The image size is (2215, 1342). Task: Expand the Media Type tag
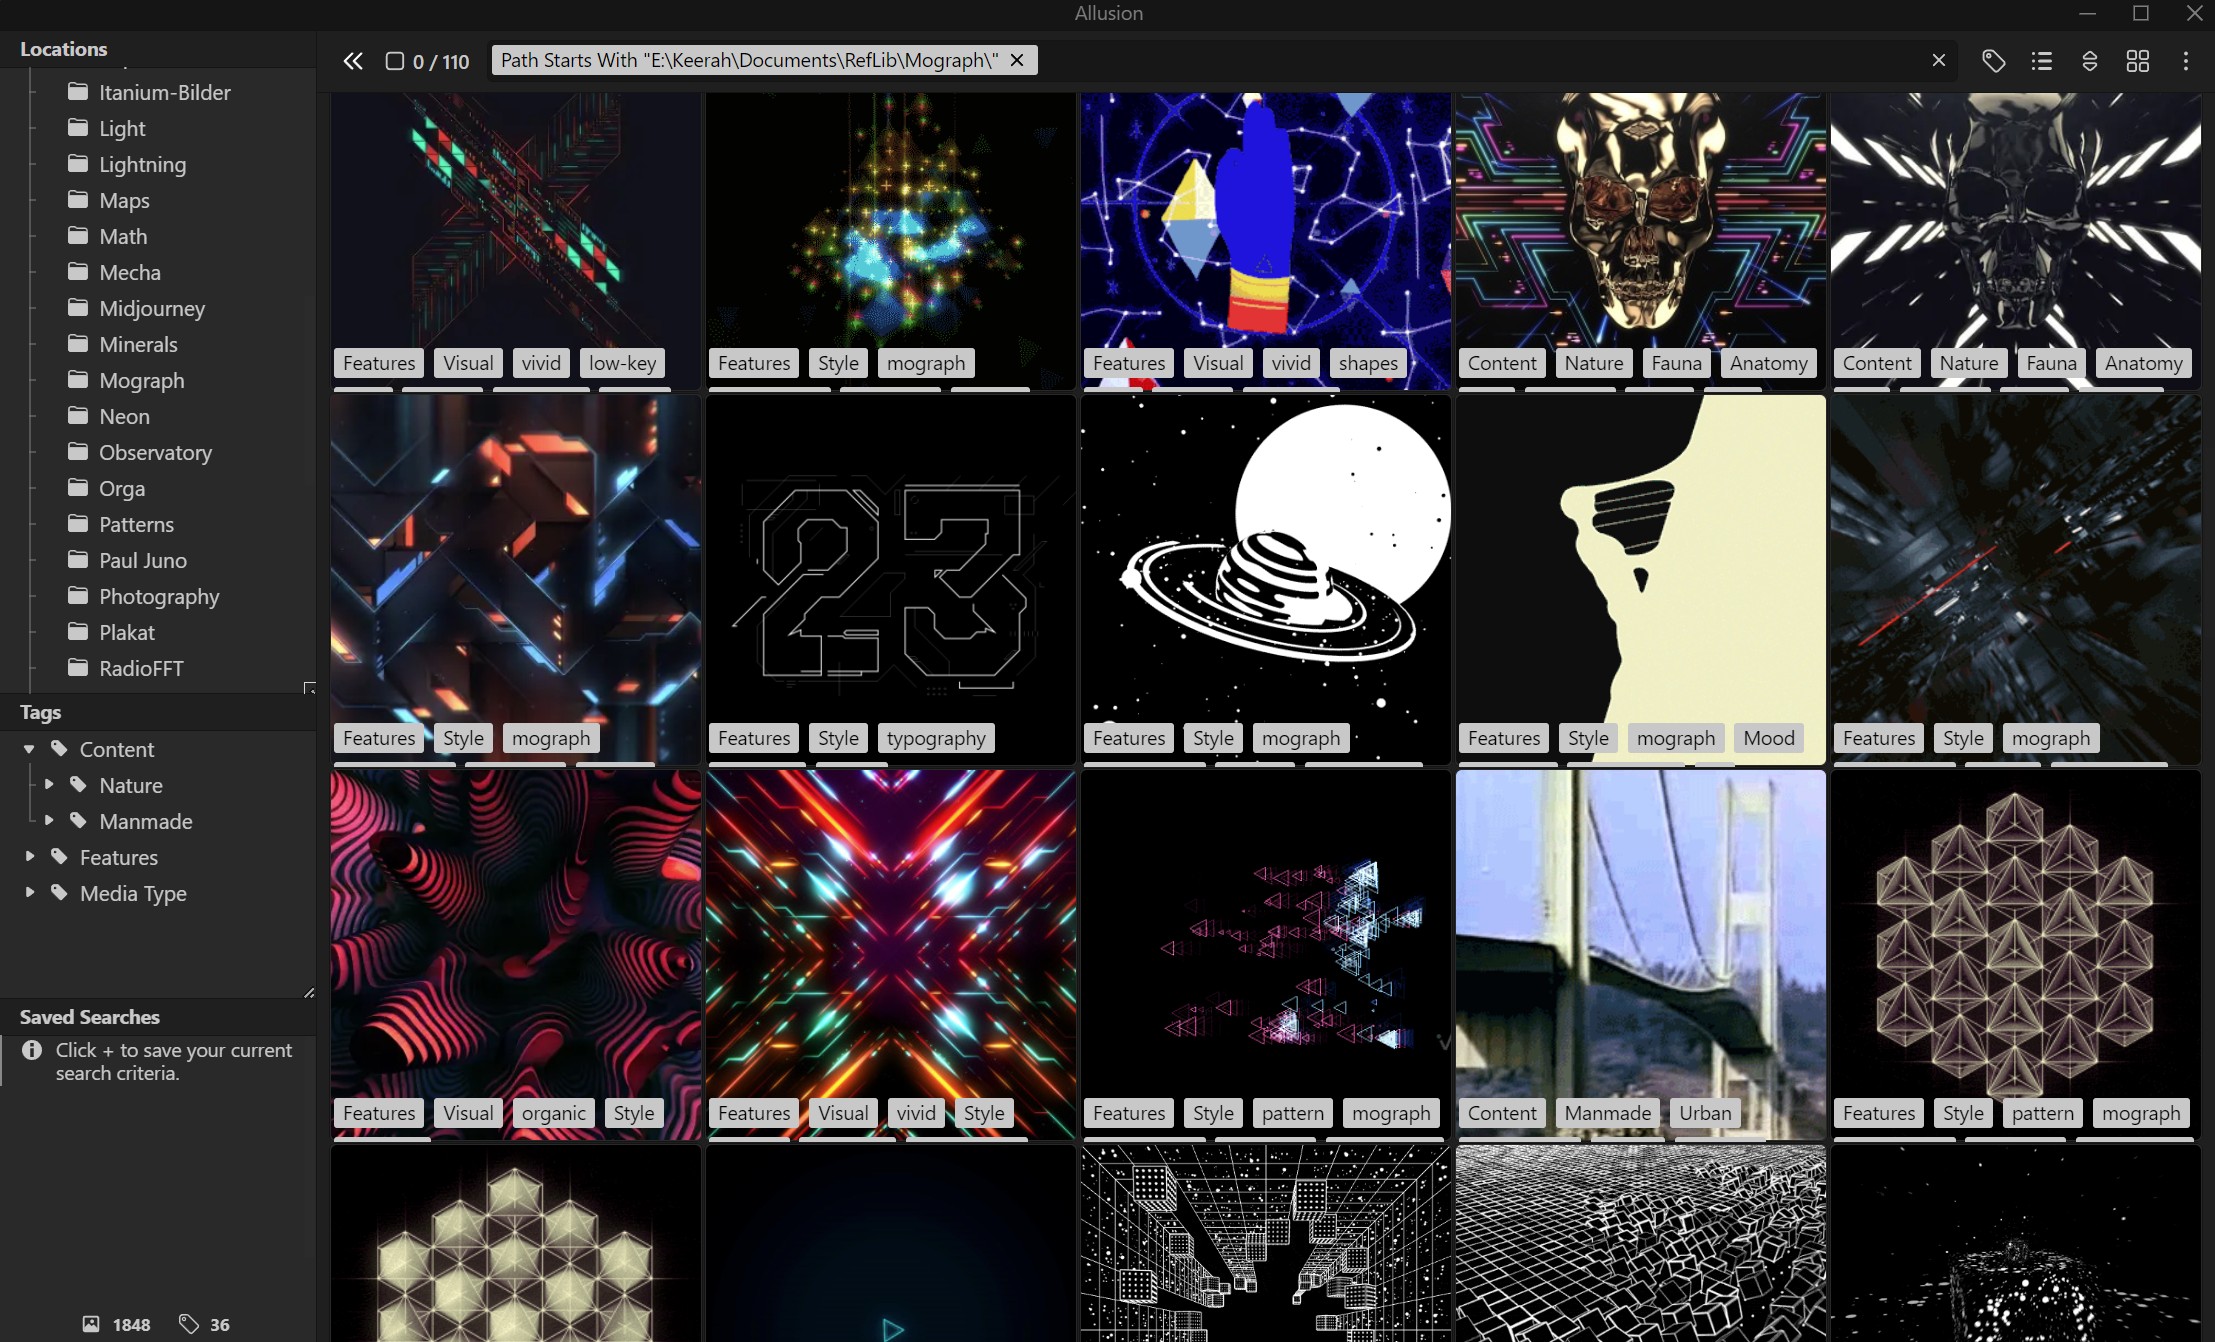(29, 893)
